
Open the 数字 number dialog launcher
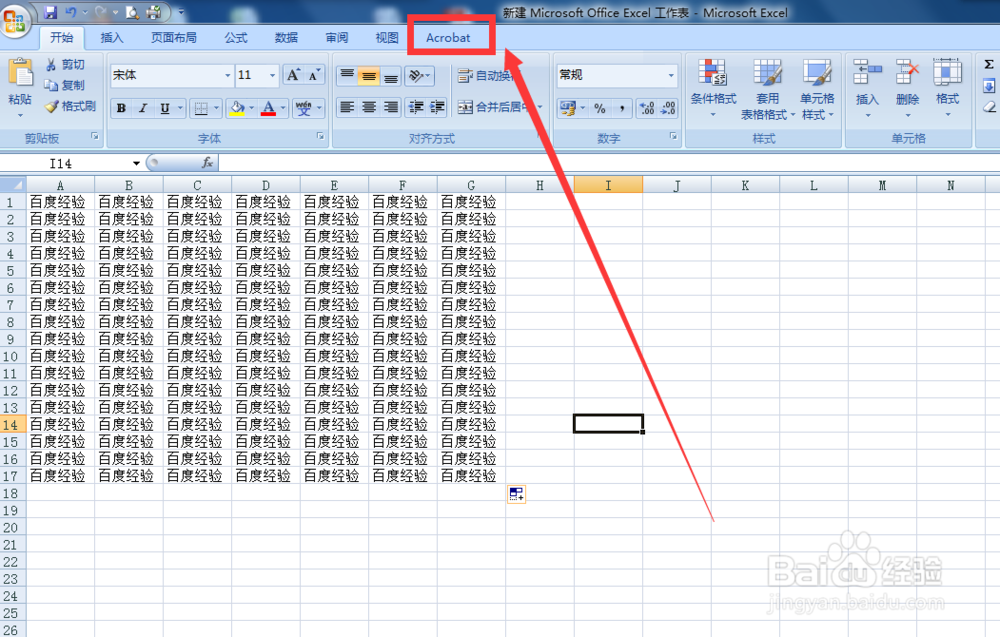[x=673, y=136]
